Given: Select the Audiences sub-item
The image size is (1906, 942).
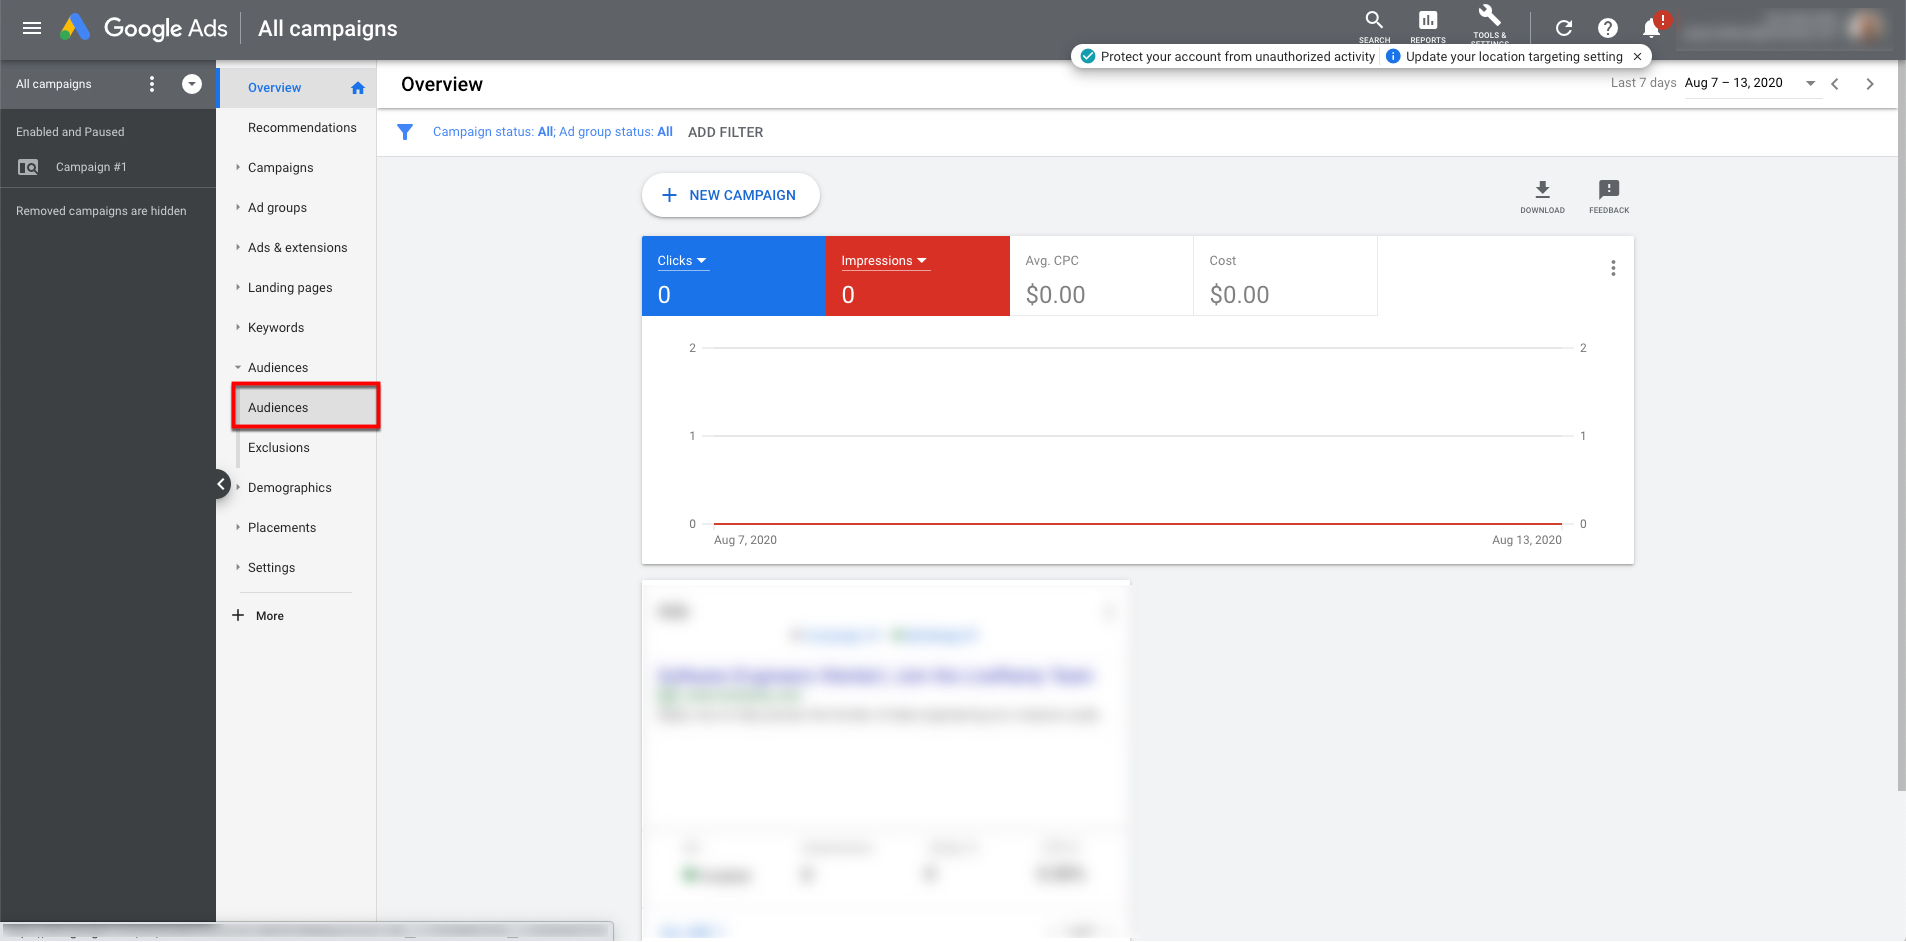Looking at the screenshot, I should coord(306,408).
